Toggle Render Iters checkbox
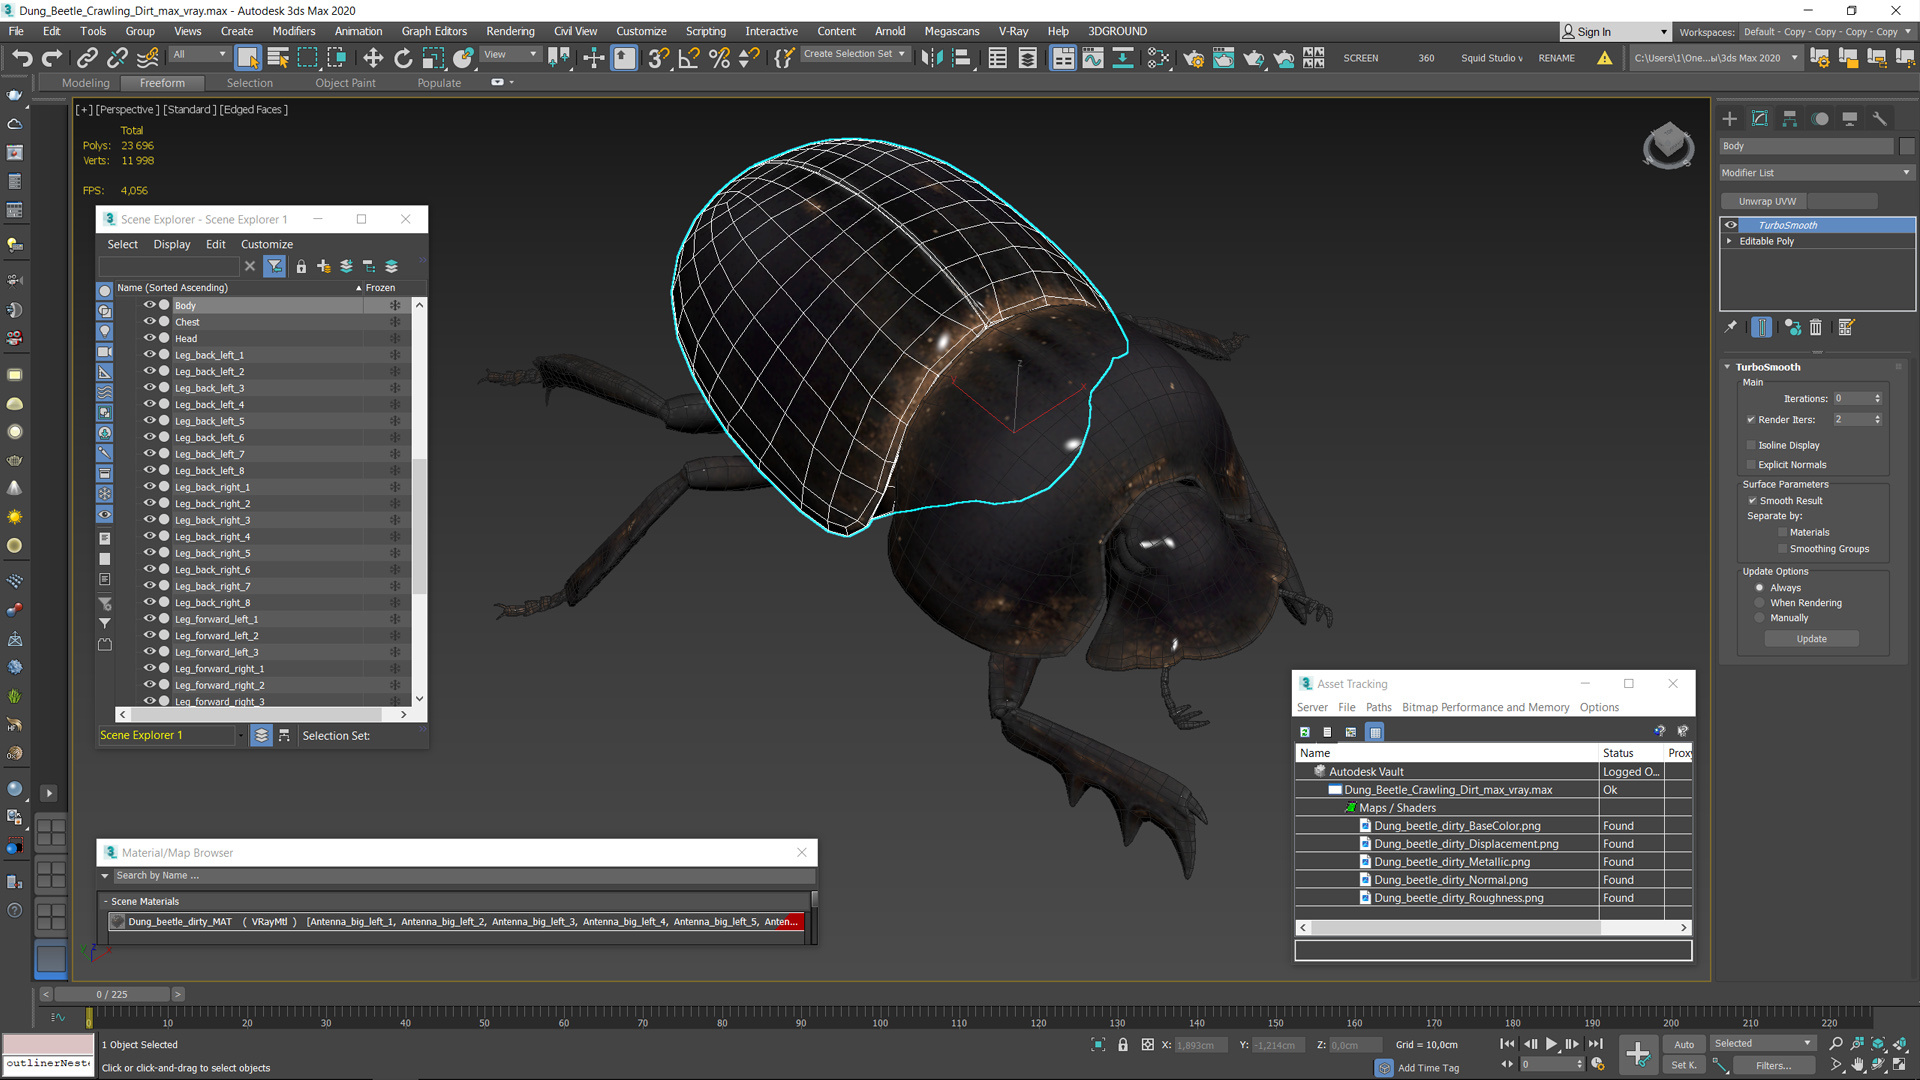This screenshot has width=1920, height=1080. [x=1751, y=420]
